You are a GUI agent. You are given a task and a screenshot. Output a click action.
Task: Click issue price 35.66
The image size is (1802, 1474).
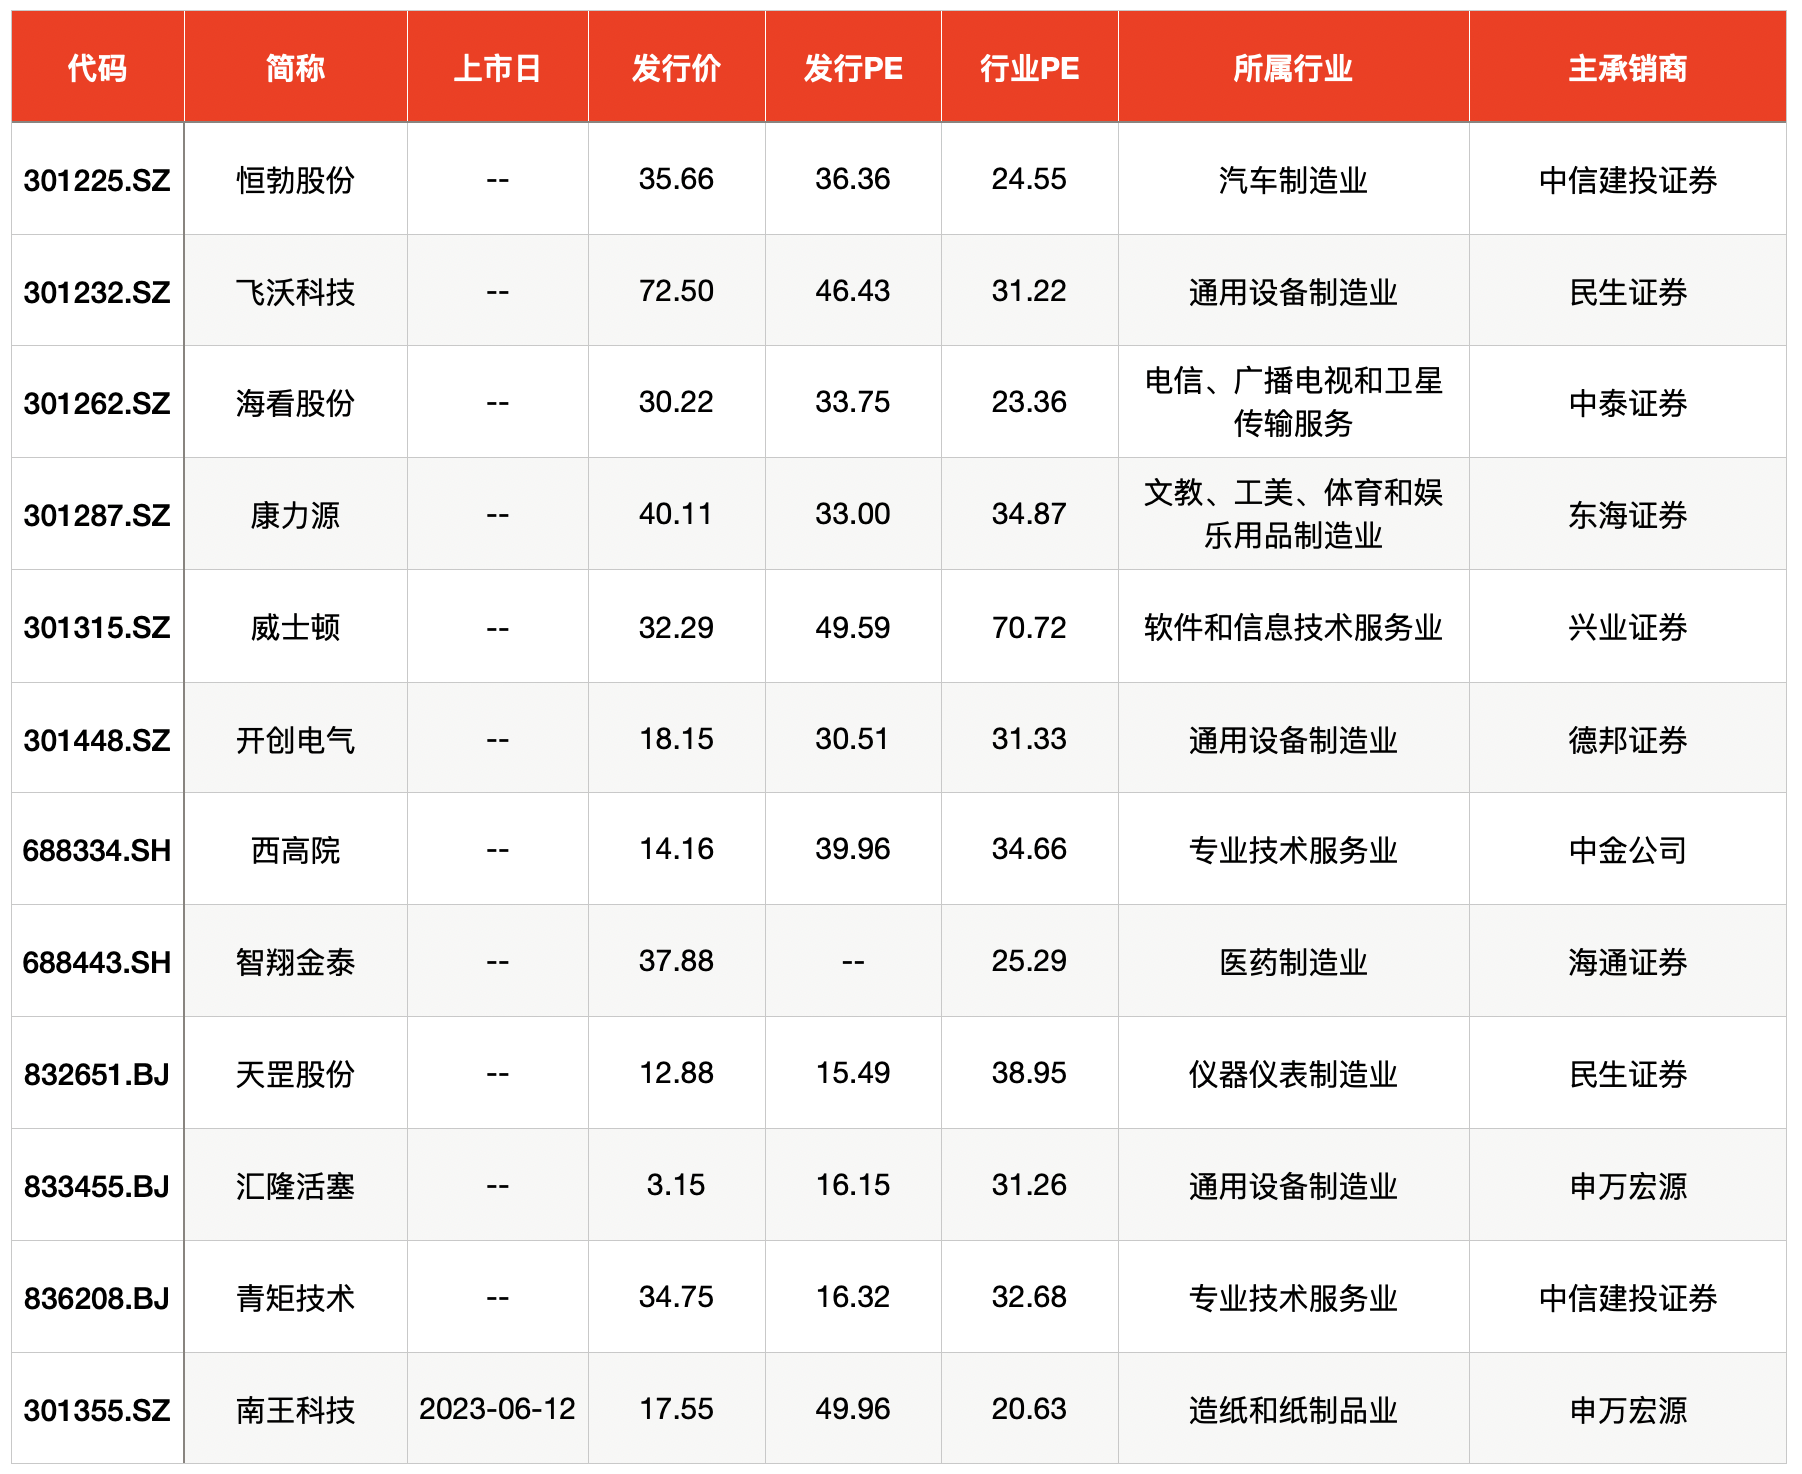point(676,179)
